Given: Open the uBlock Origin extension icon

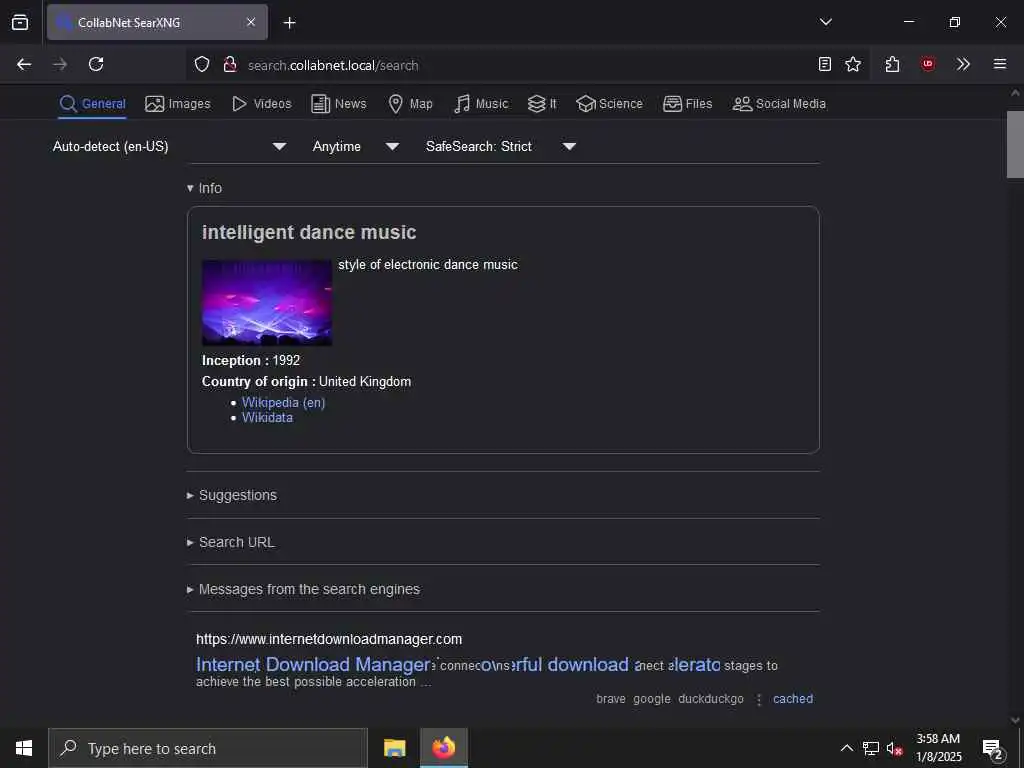Looking at the screenshot, I should click(928, 64).
